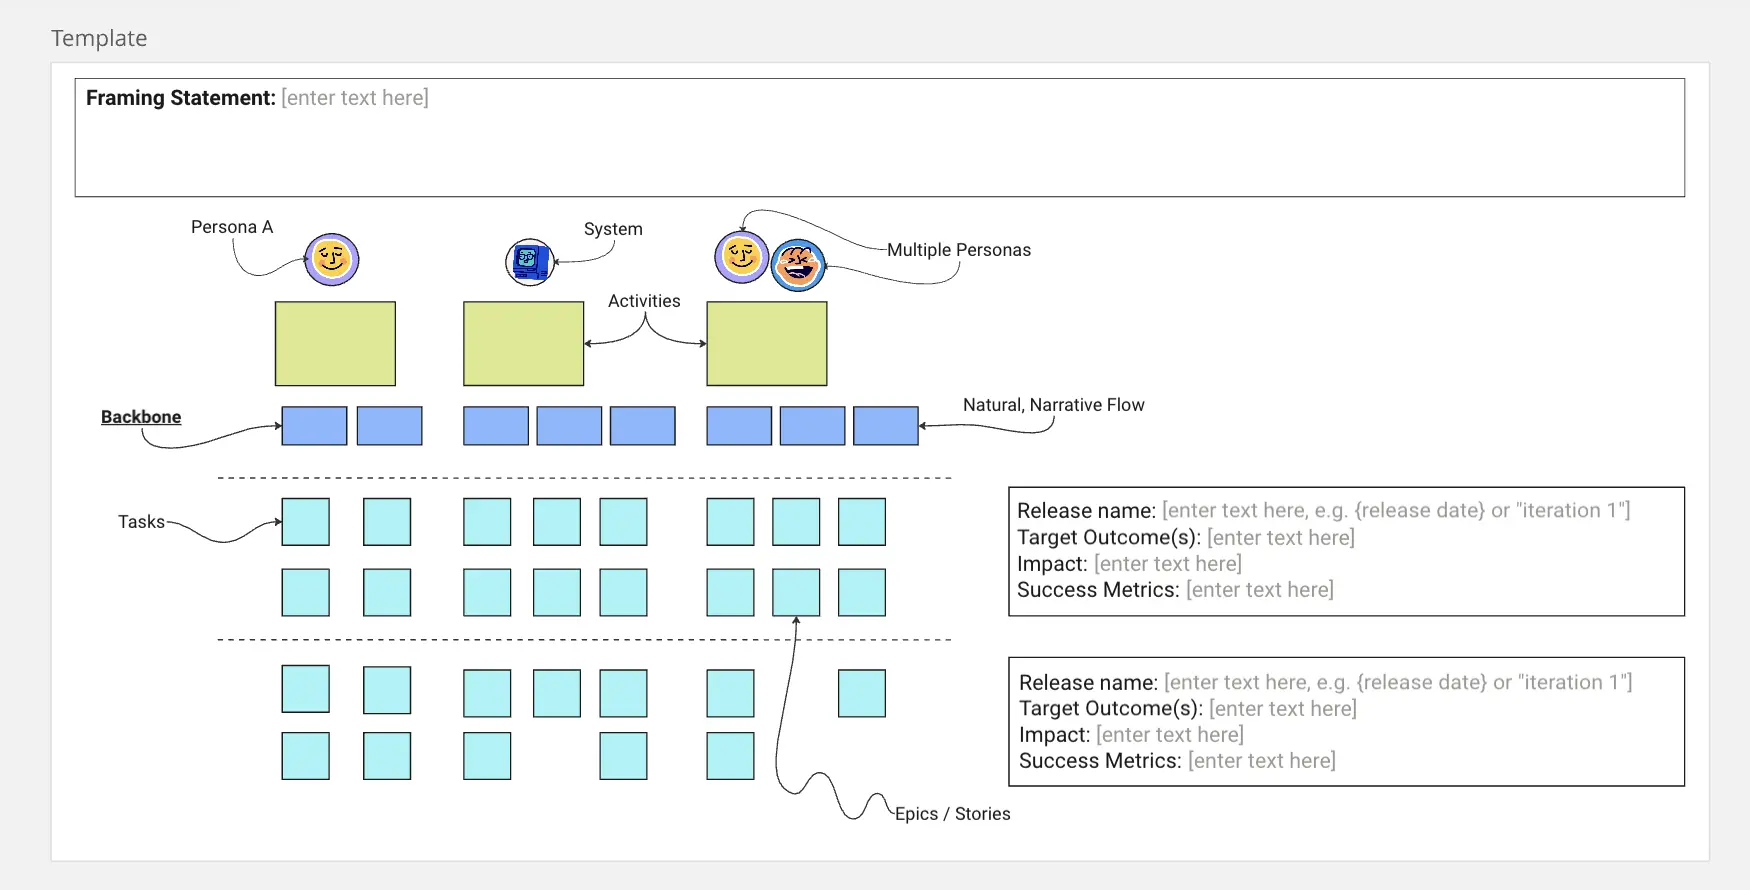Screen dimensions: 1750x890
Task: Select the underlined Backbone label
Action: [x=141, y=417]
